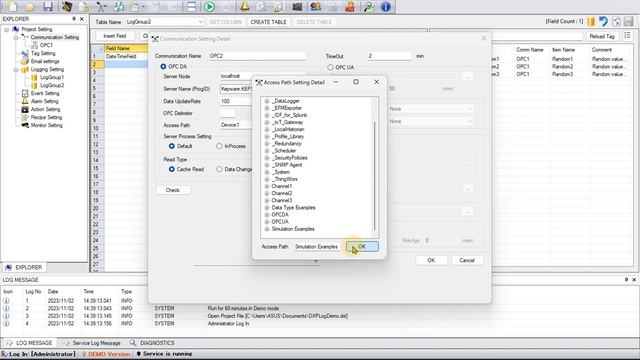
Task: Click the paintbrush project toolbar icon
Action: click(x=67, y=7)
